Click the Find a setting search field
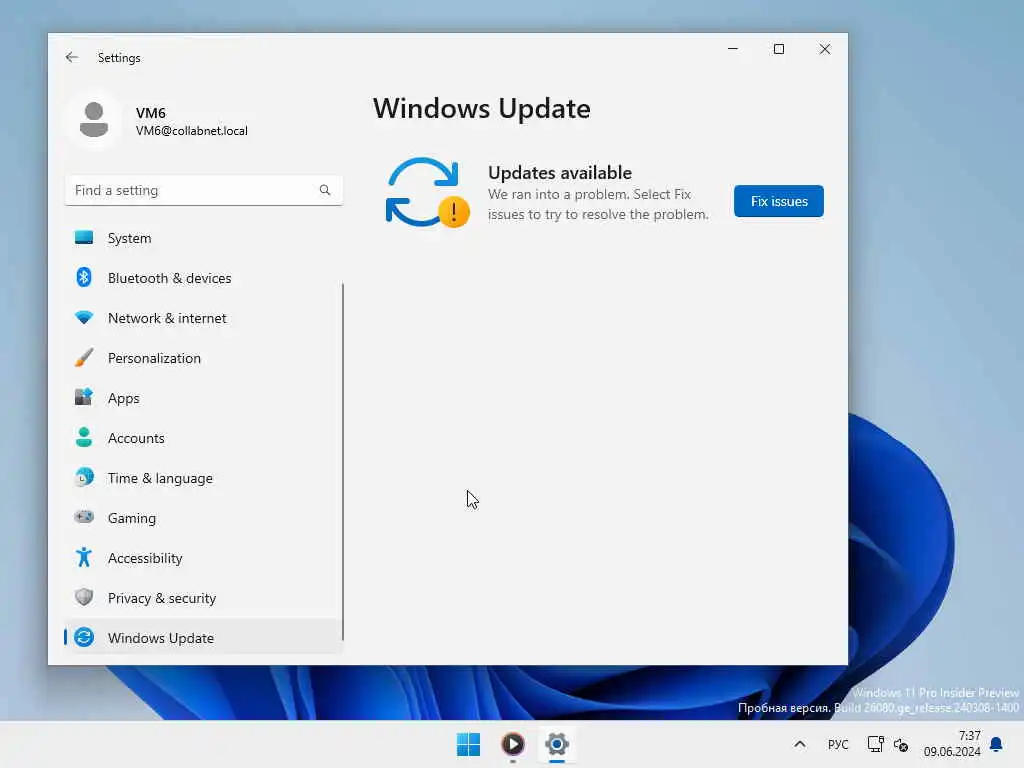The image size is (1024, 768). (204, 190)
